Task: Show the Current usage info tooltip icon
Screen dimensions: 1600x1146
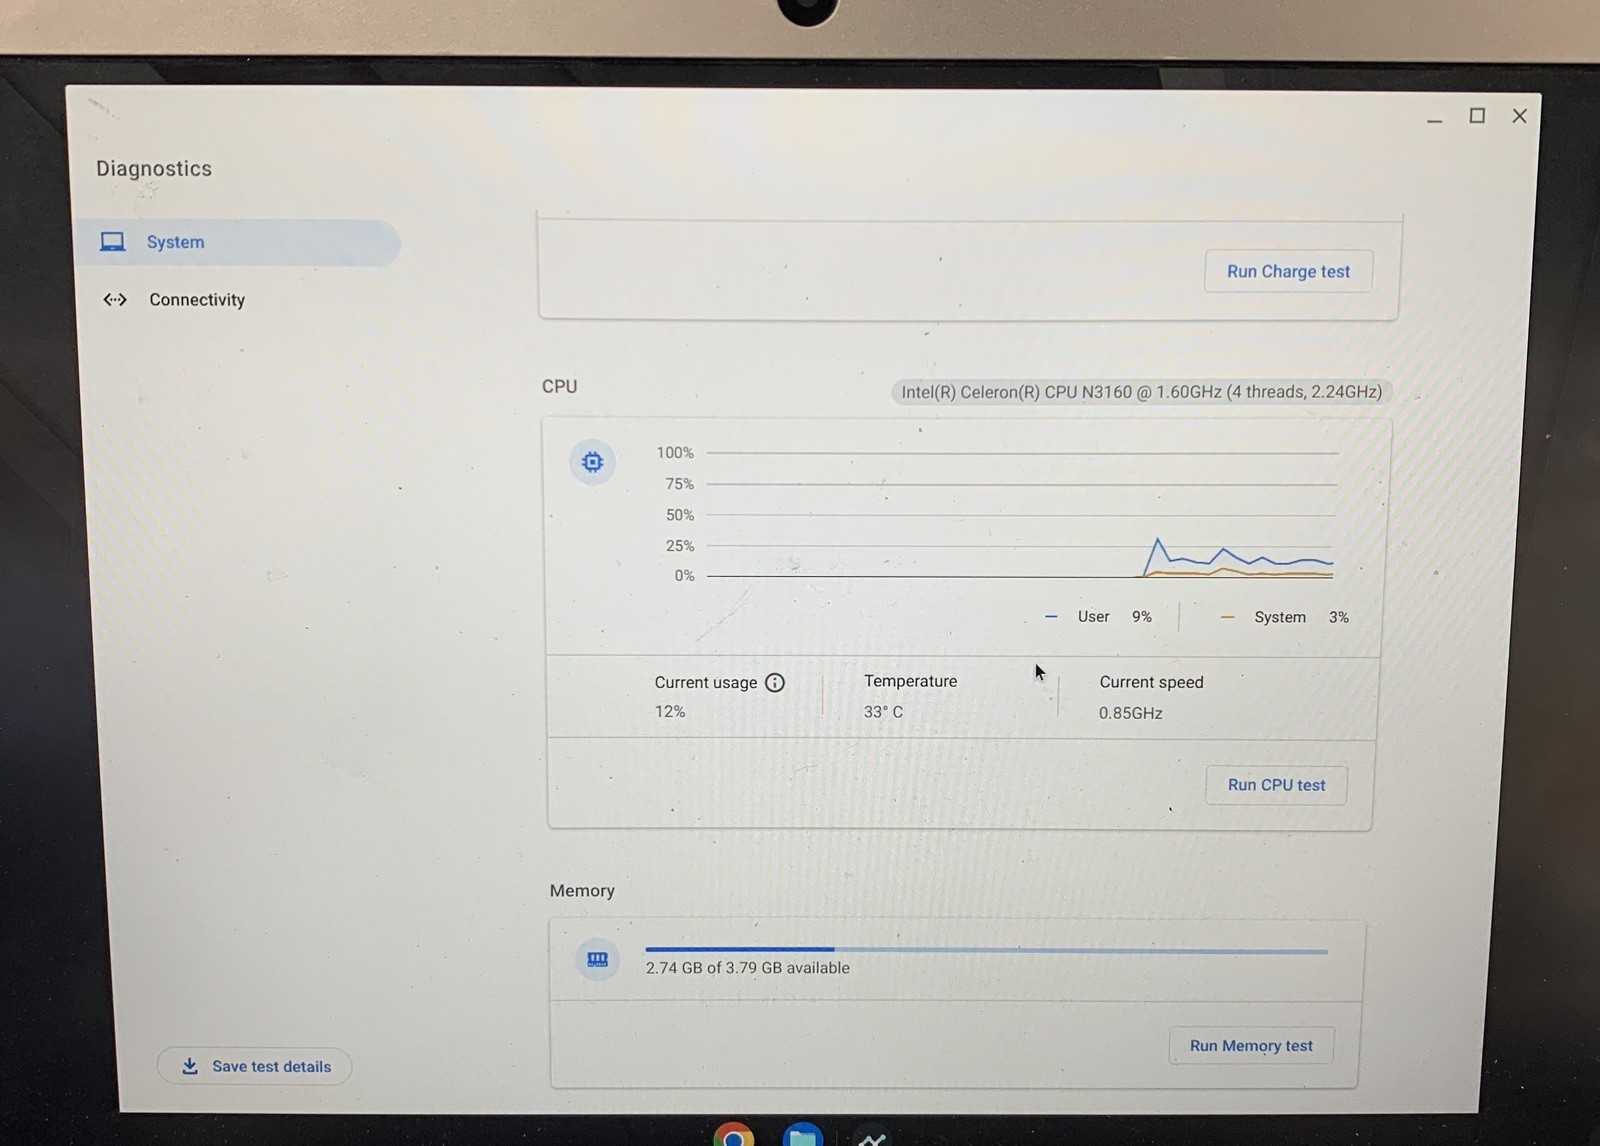Action: coord(775,682)
